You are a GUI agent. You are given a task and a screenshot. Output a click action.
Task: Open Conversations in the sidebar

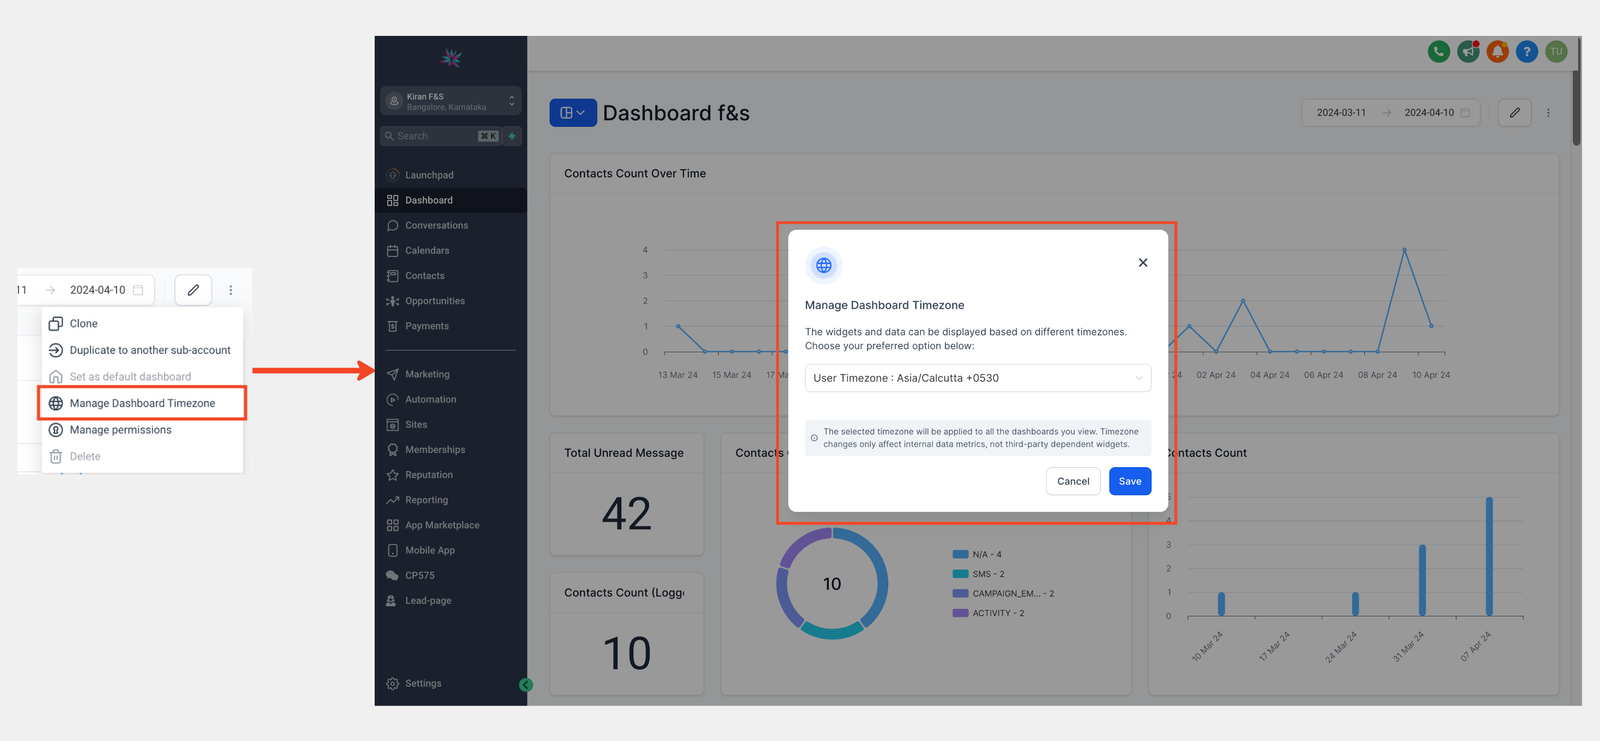click(436, 226)
